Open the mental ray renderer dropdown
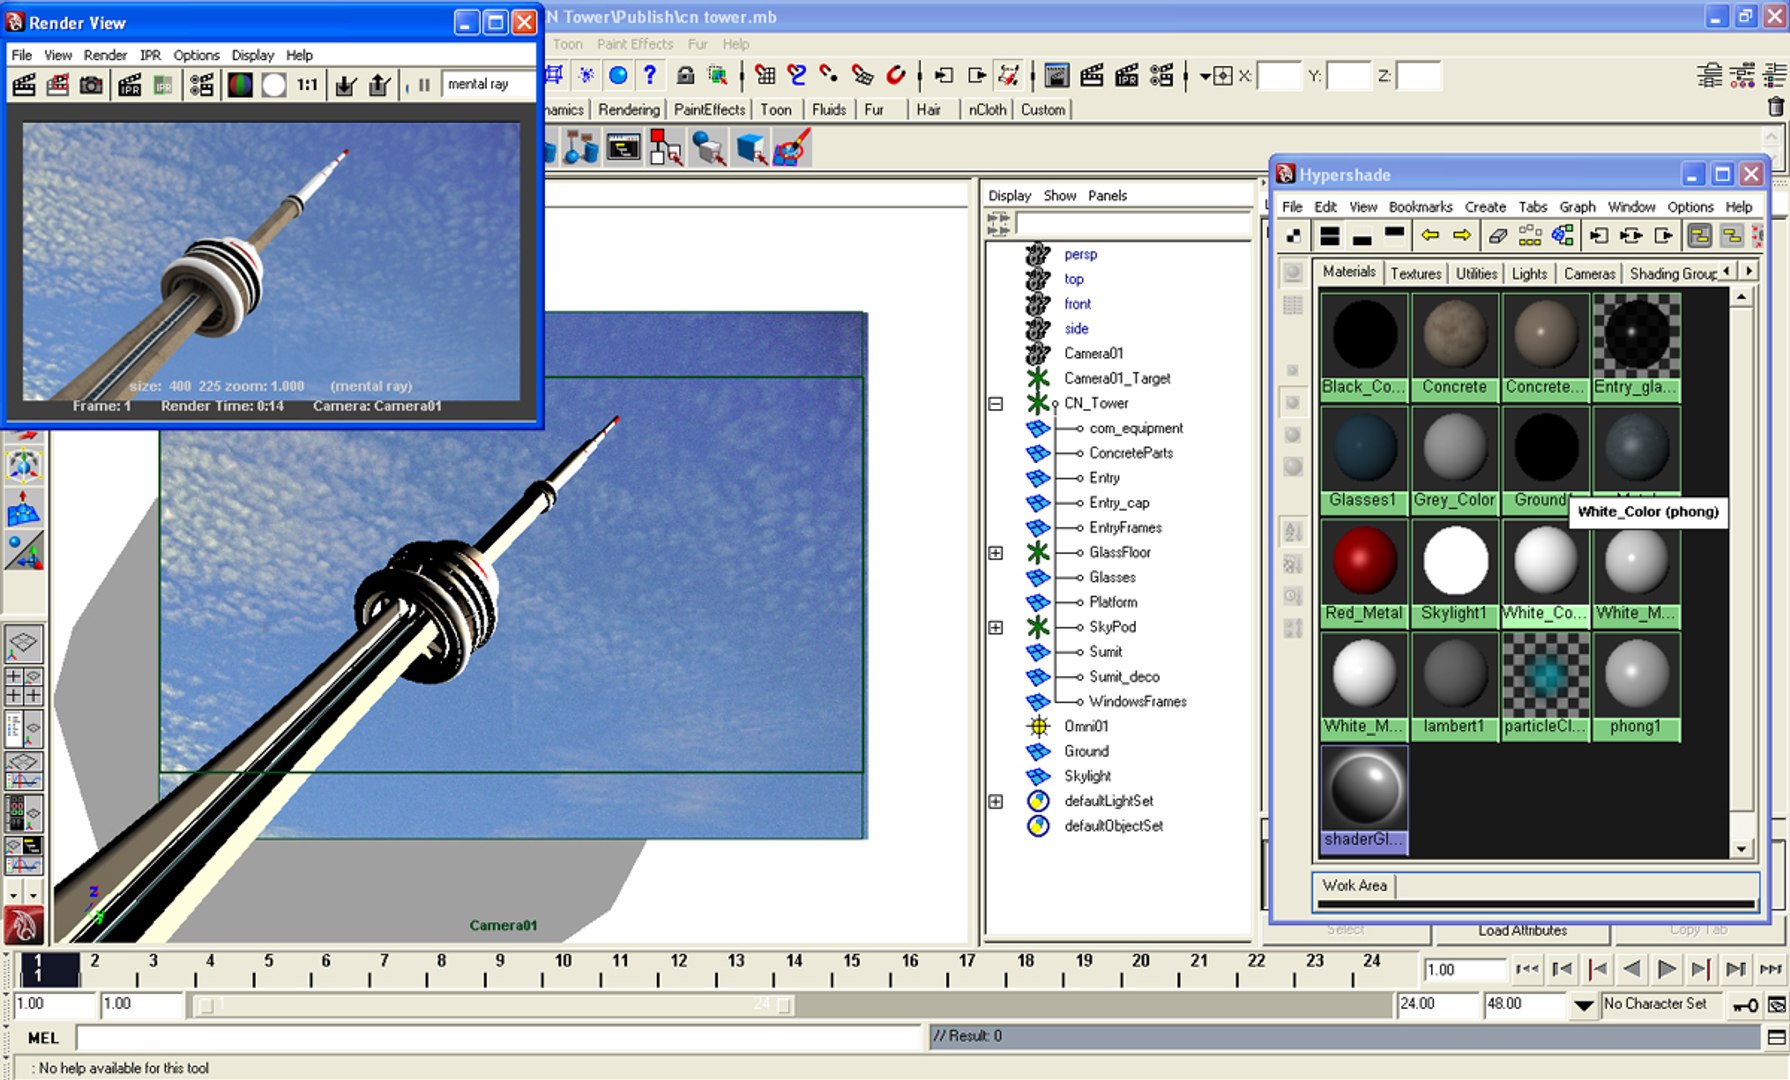The image size is (1790, 1080). (x=488, y=85)
